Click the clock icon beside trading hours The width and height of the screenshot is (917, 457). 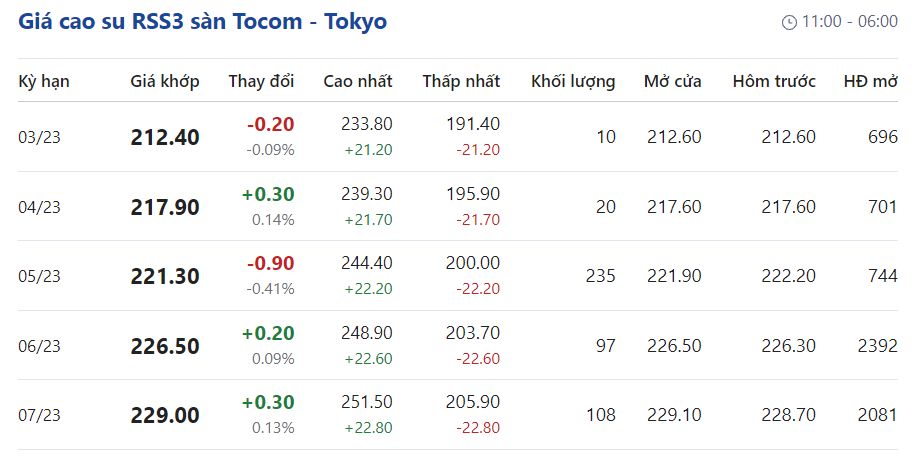789,22
